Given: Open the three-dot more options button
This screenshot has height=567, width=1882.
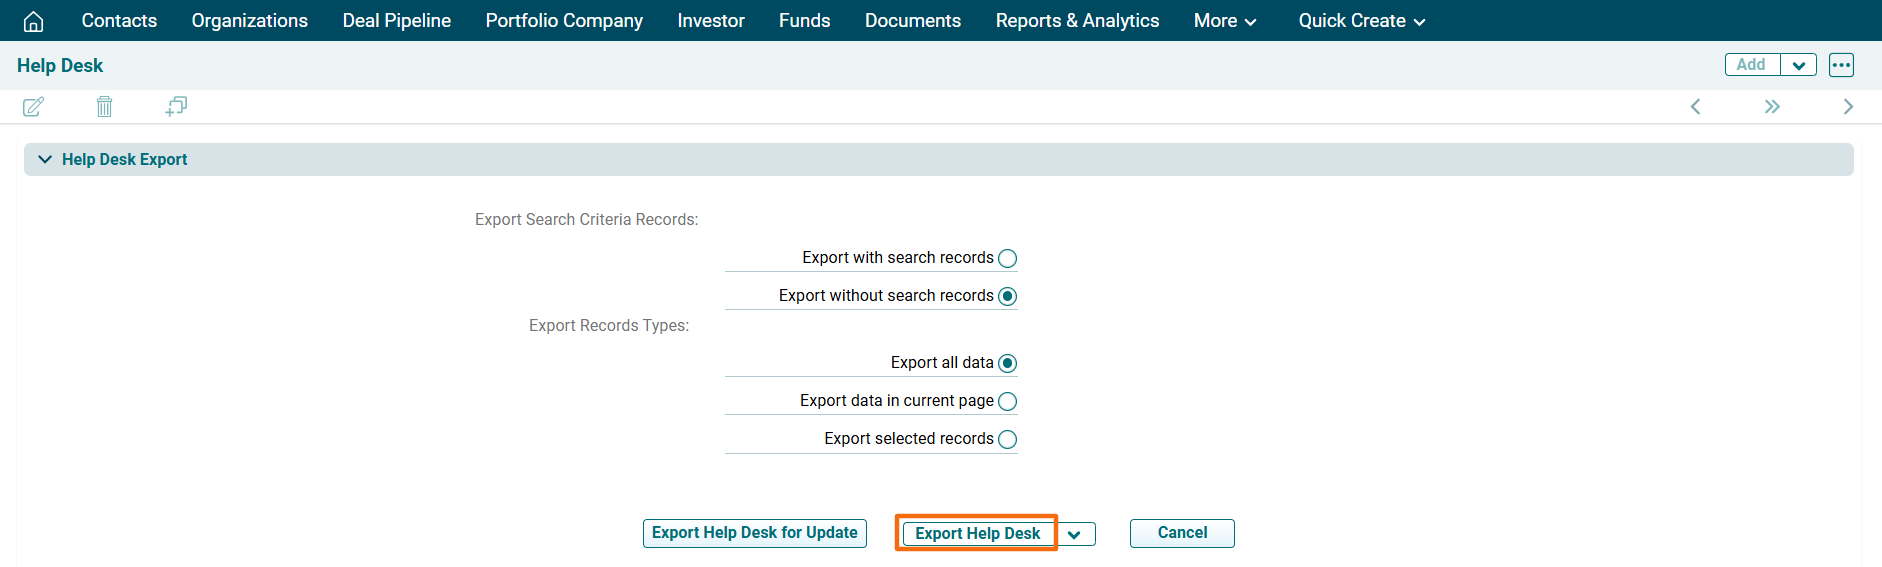Looking at the screenshot, I should tap(1841, 65).
